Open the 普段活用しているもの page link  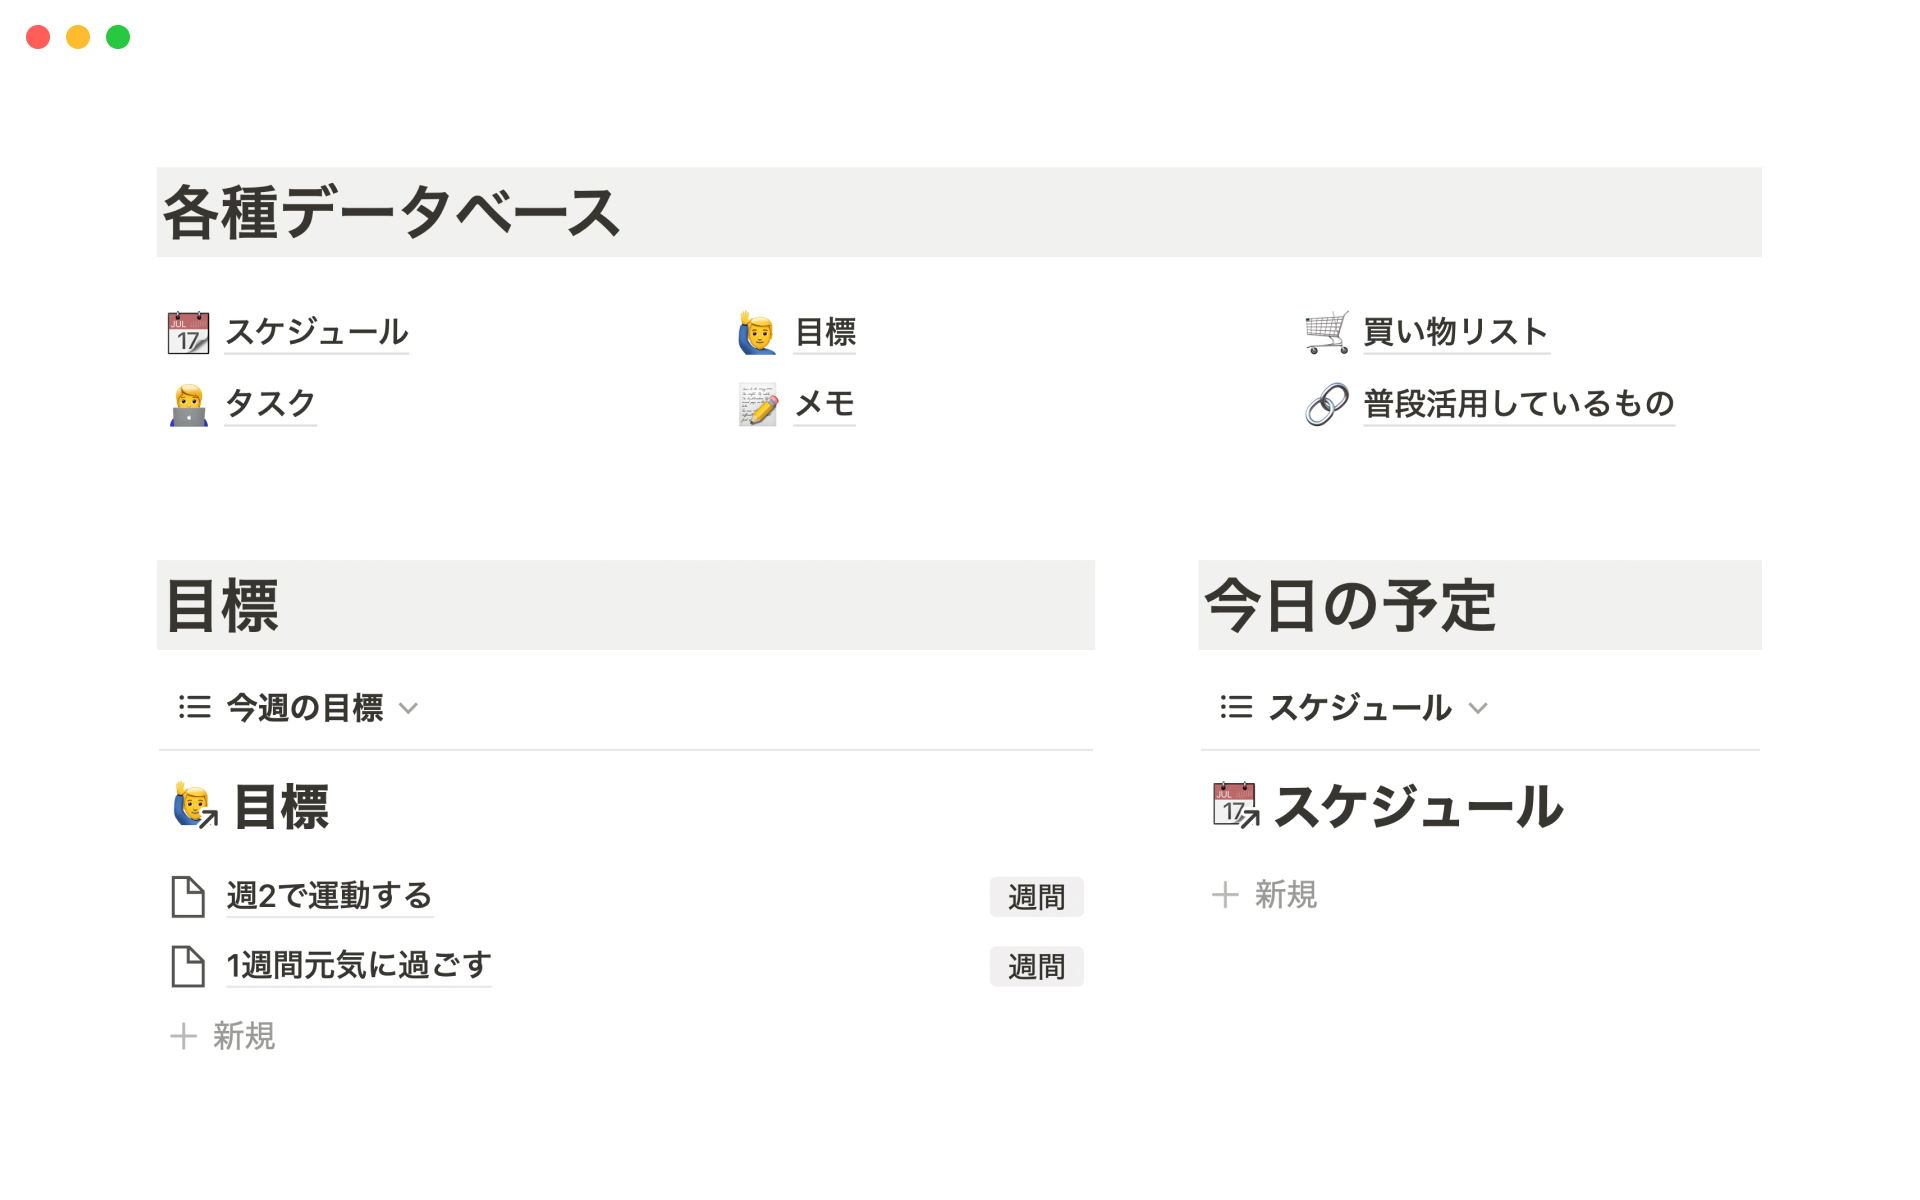tap(1518, 404)
